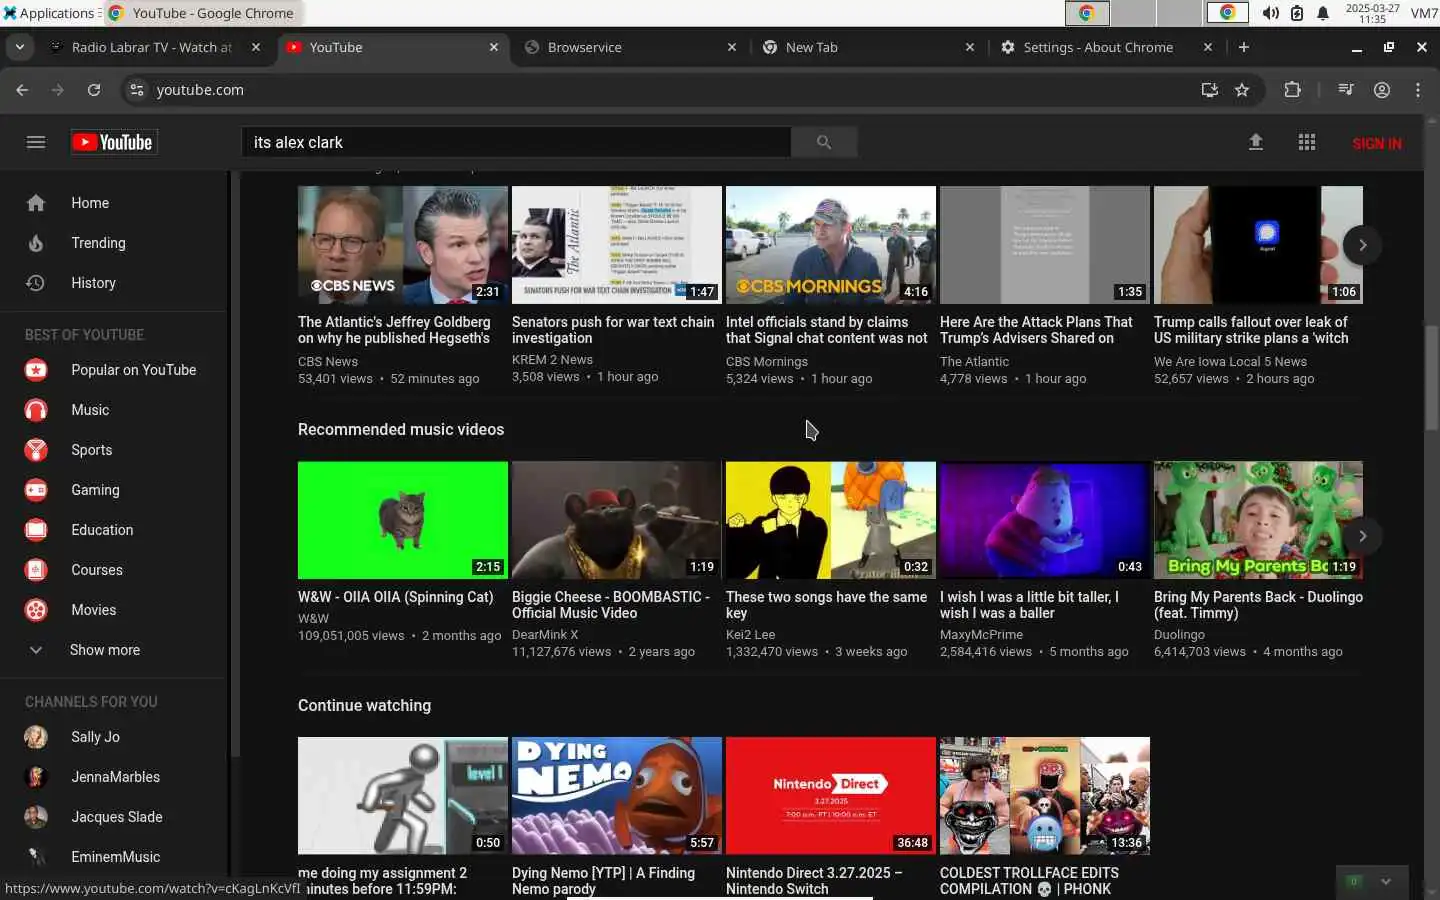Viewport: 1440px width, 900px height.
Task: Click the search magnifier button
Action: [x=824, y=142]
